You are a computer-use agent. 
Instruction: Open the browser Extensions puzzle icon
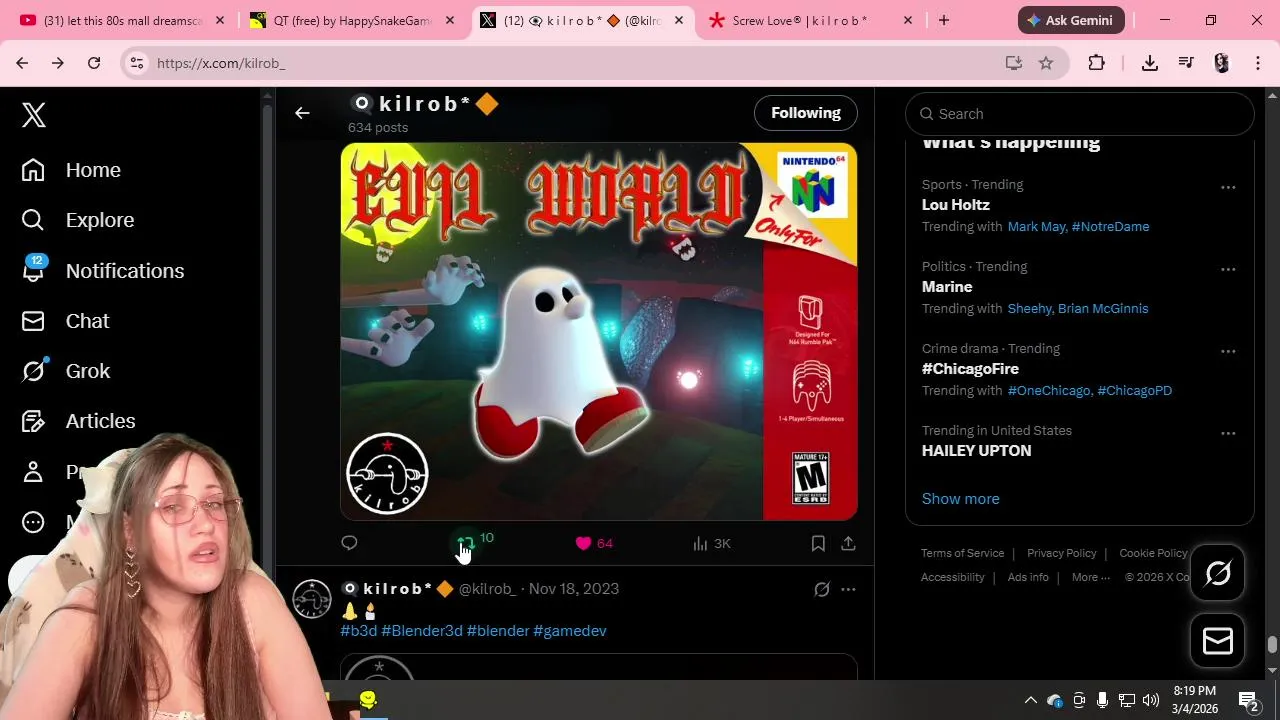(1097, 63)
